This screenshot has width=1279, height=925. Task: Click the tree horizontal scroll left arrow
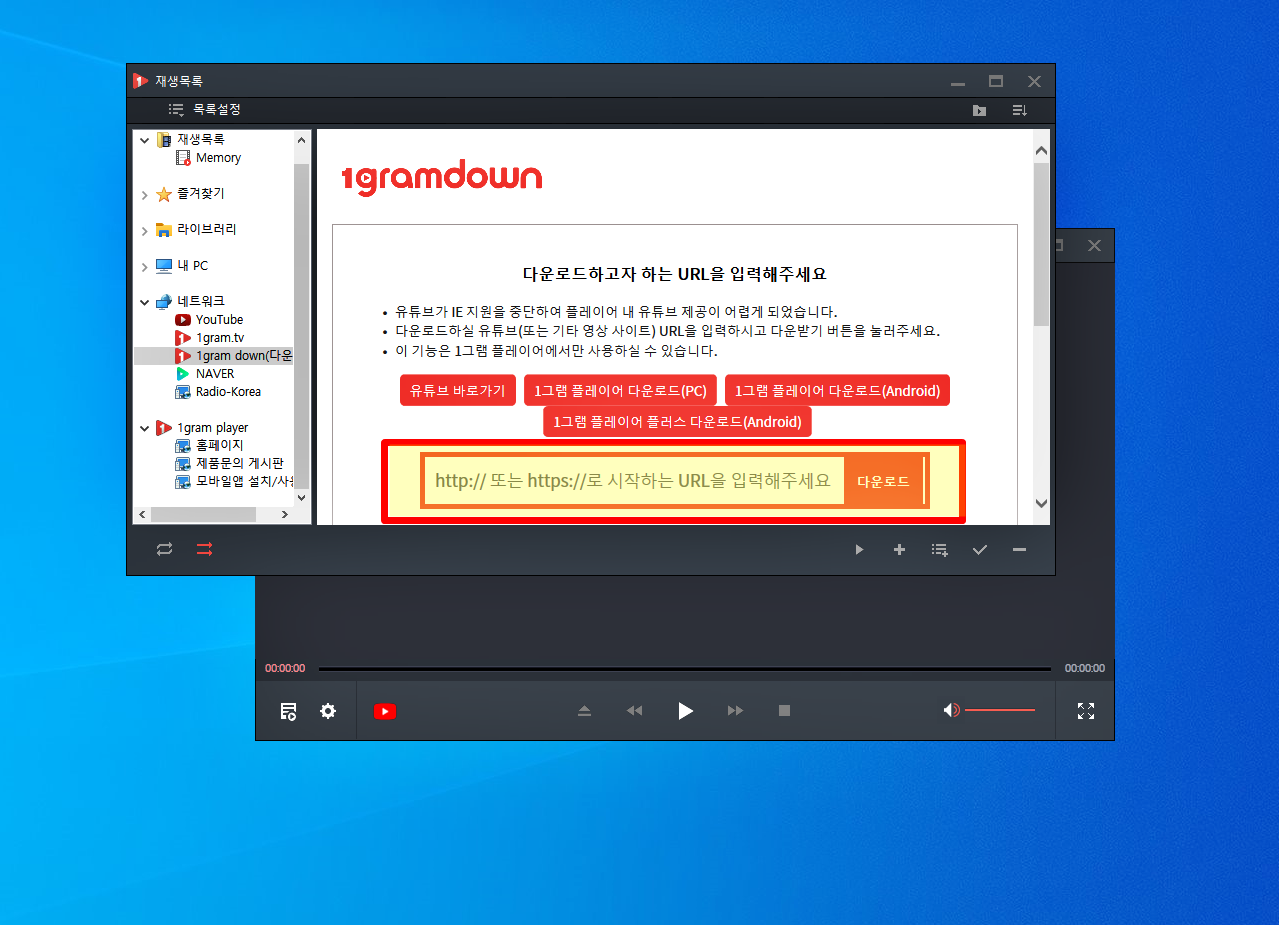pos(142,514)
